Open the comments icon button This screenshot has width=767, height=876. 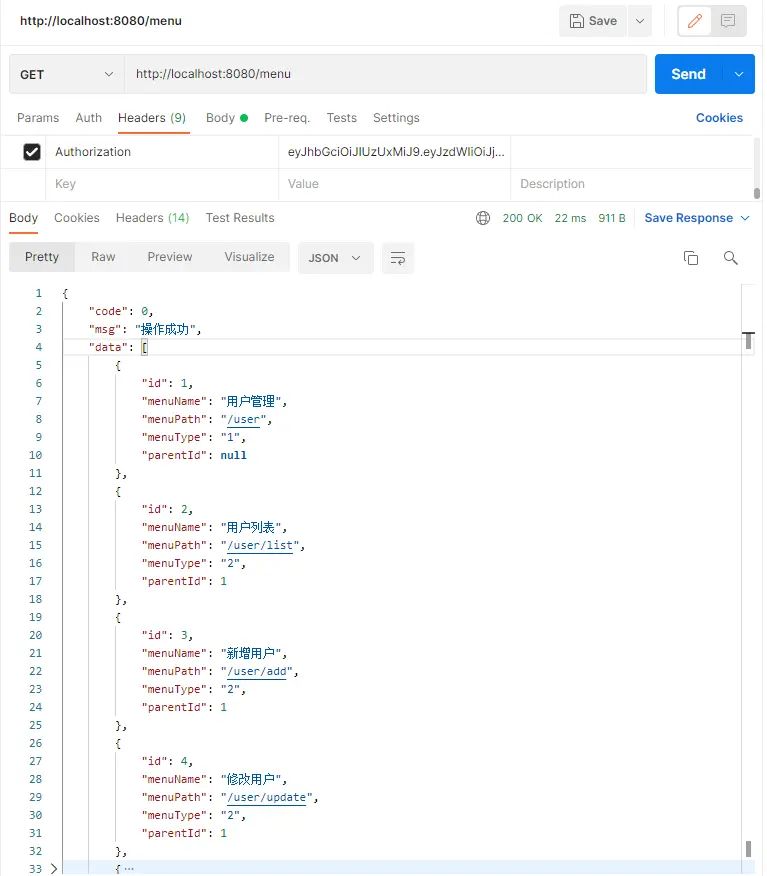click(729, 21)
